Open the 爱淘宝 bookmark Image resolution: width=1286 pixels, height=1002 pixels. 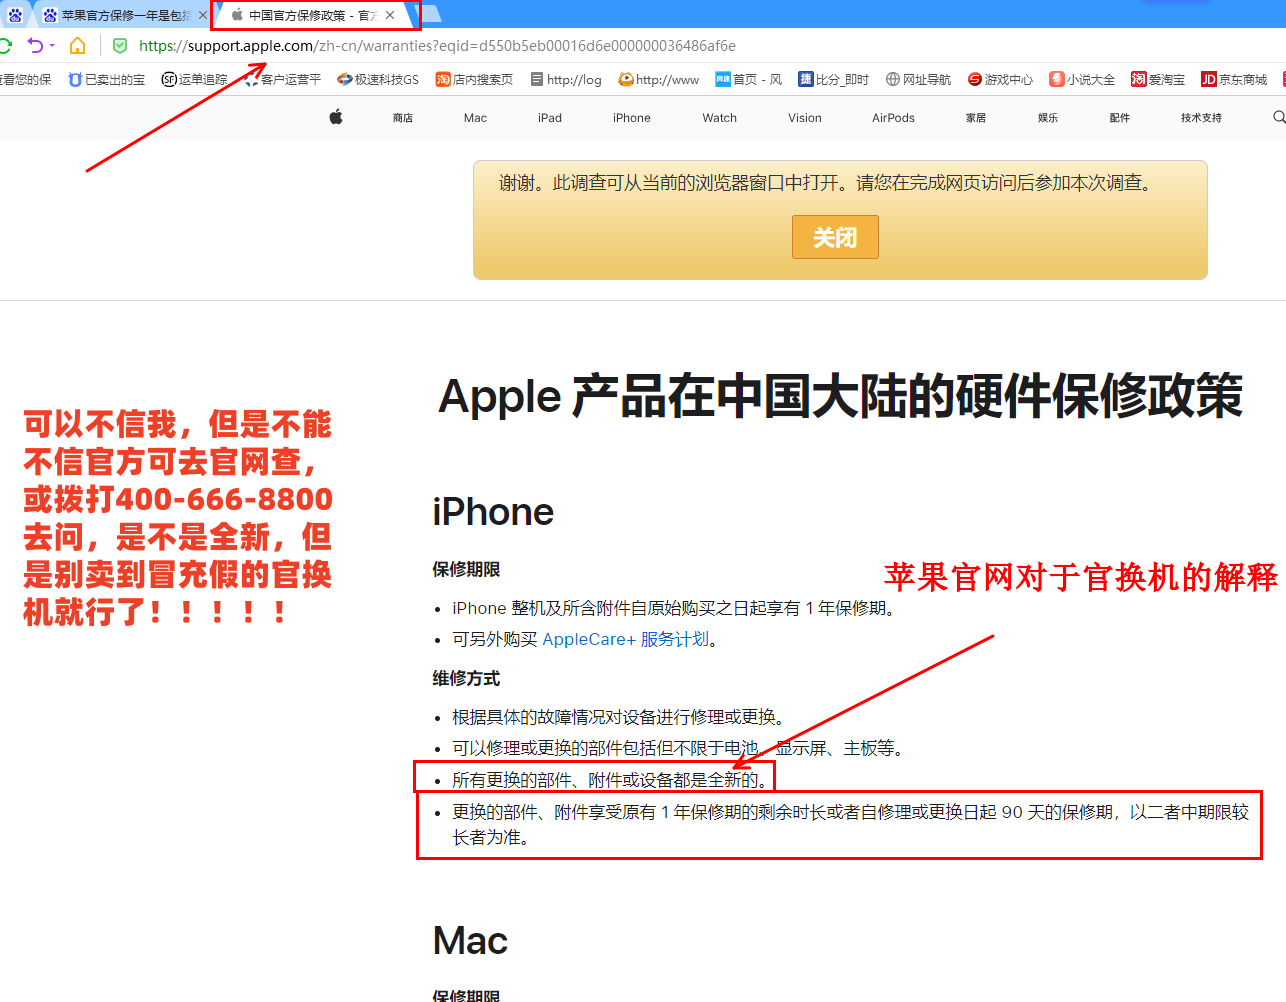click(1158, 79)
